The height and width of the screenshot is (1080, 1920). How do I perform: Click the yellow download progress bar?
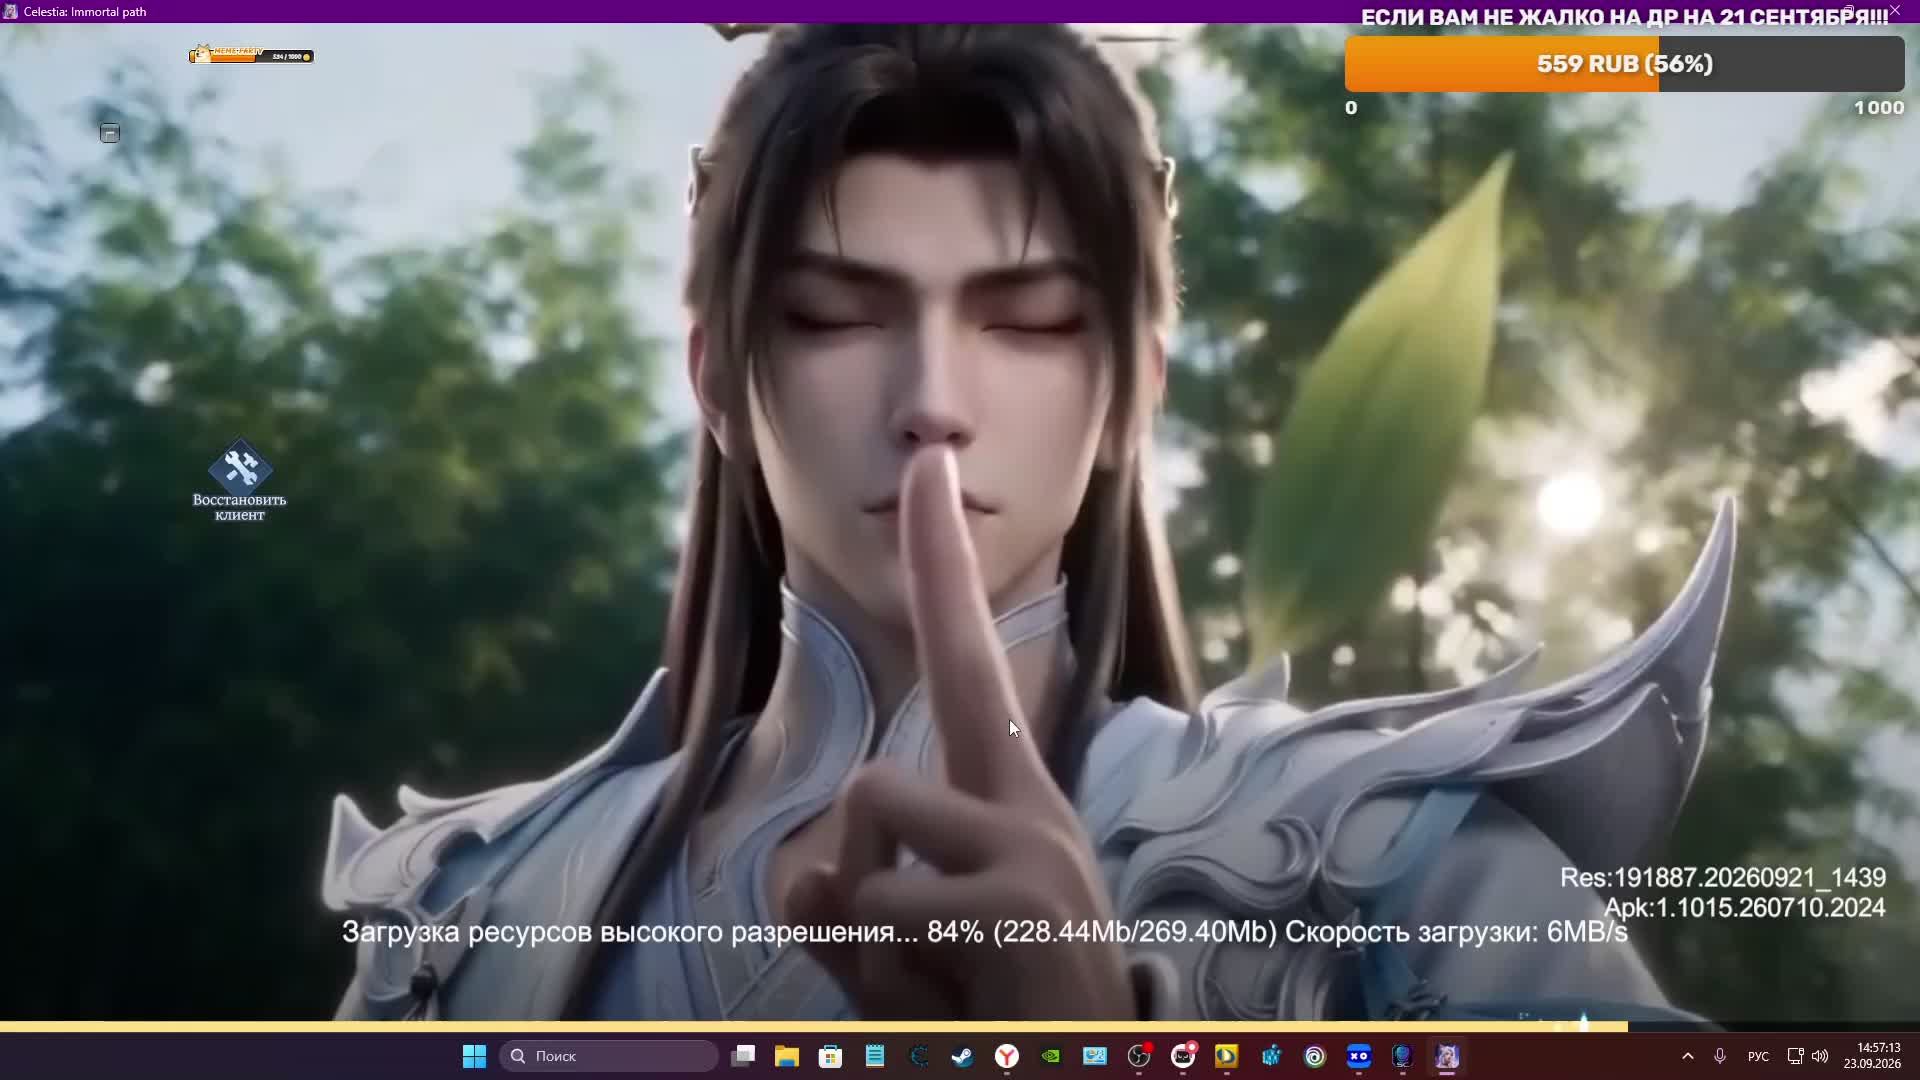[x=814, y=1026]
